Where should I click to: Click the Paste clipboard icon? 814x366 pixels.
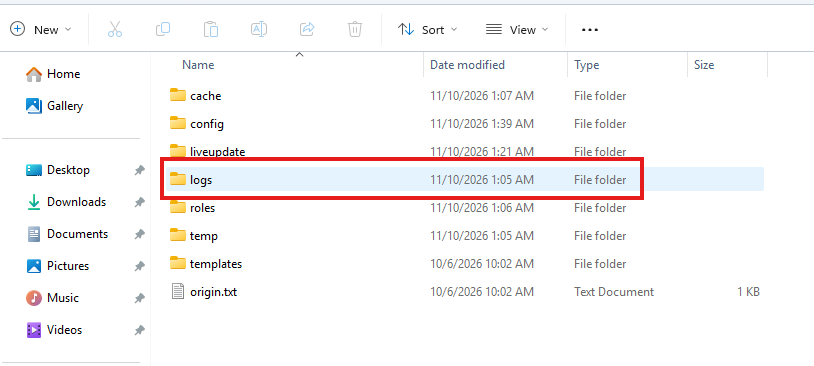point(211,30)
